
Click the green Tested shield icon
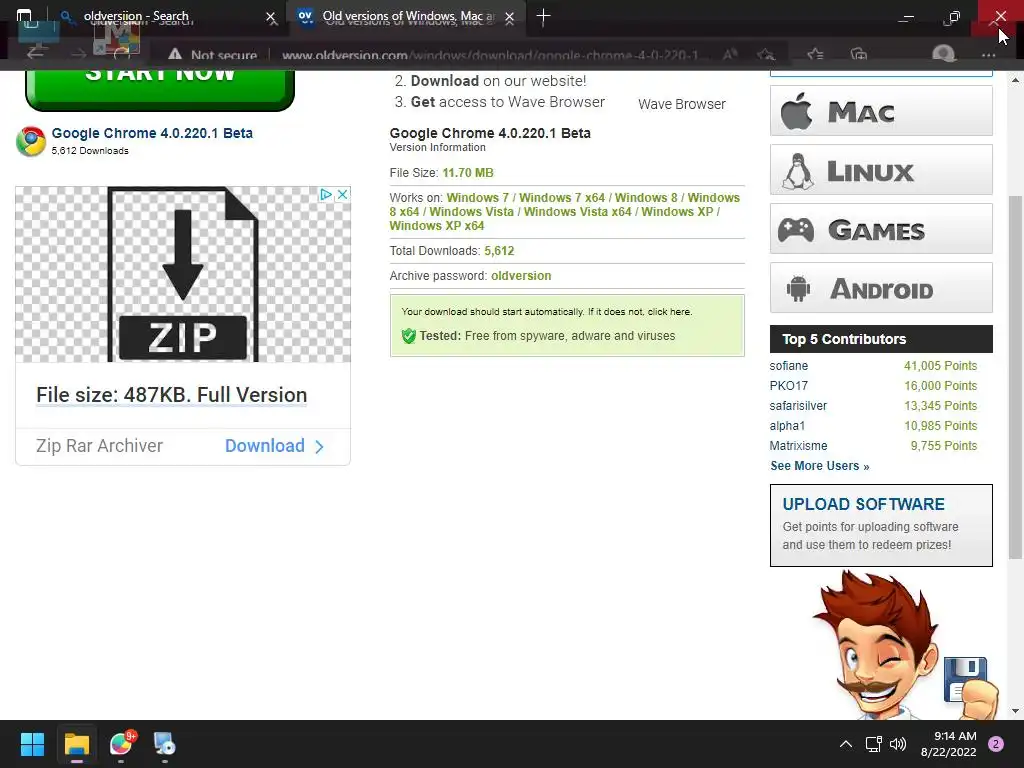pyautogui.click(x=408, y=336)
